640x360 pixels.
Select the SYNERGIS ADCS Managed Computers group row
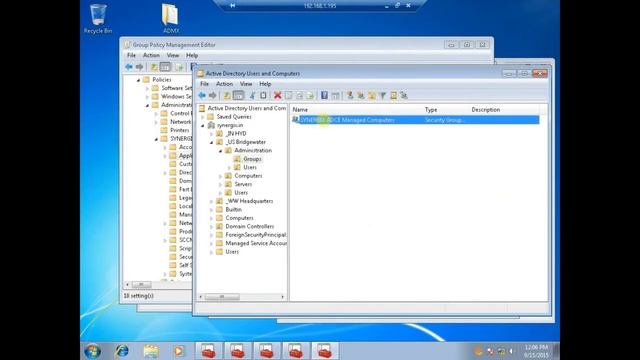415,120
